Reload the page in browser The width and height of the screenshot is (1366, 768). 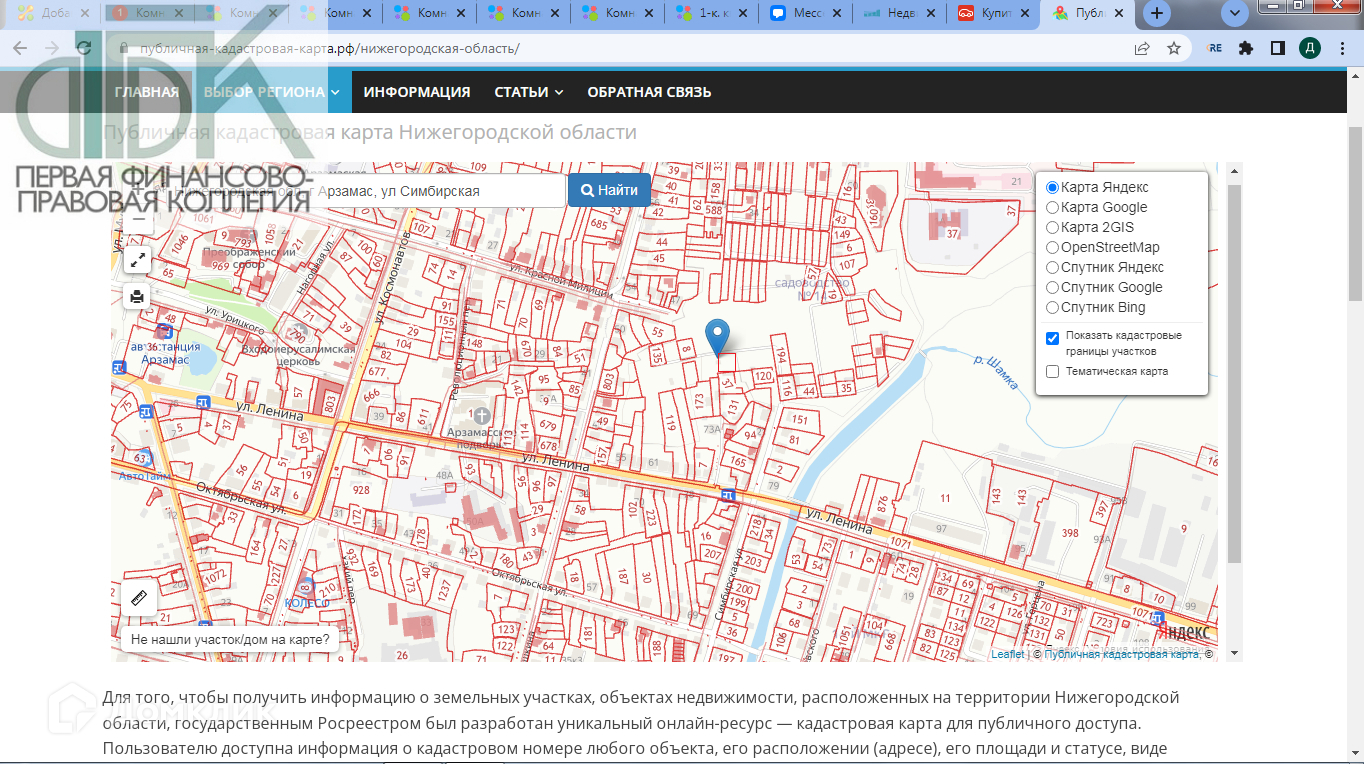pos(85,48)
